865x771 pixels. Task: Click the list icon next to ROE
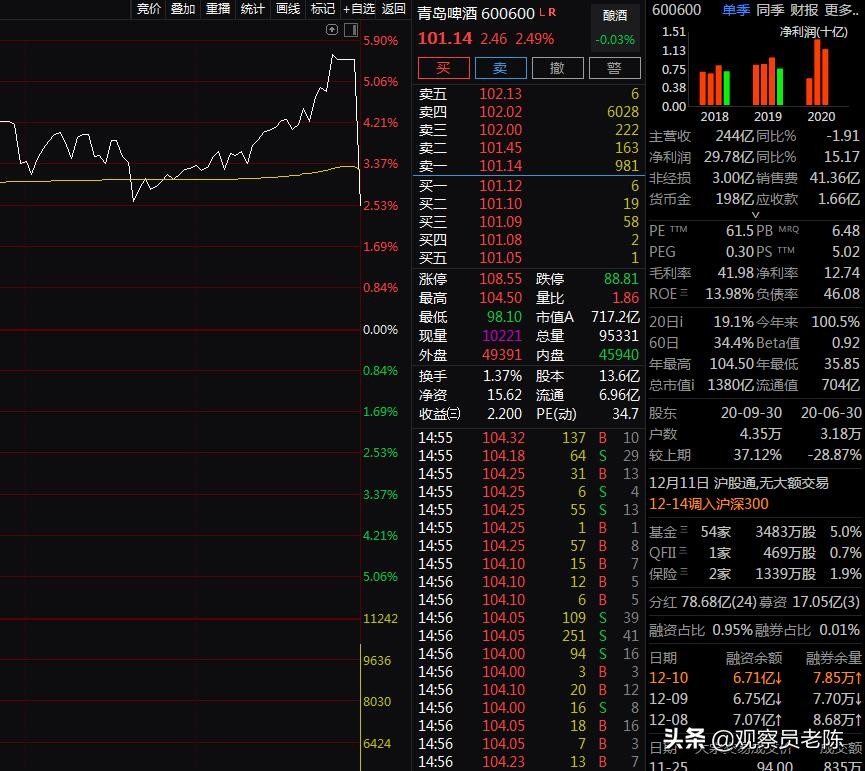coord(684,292)
